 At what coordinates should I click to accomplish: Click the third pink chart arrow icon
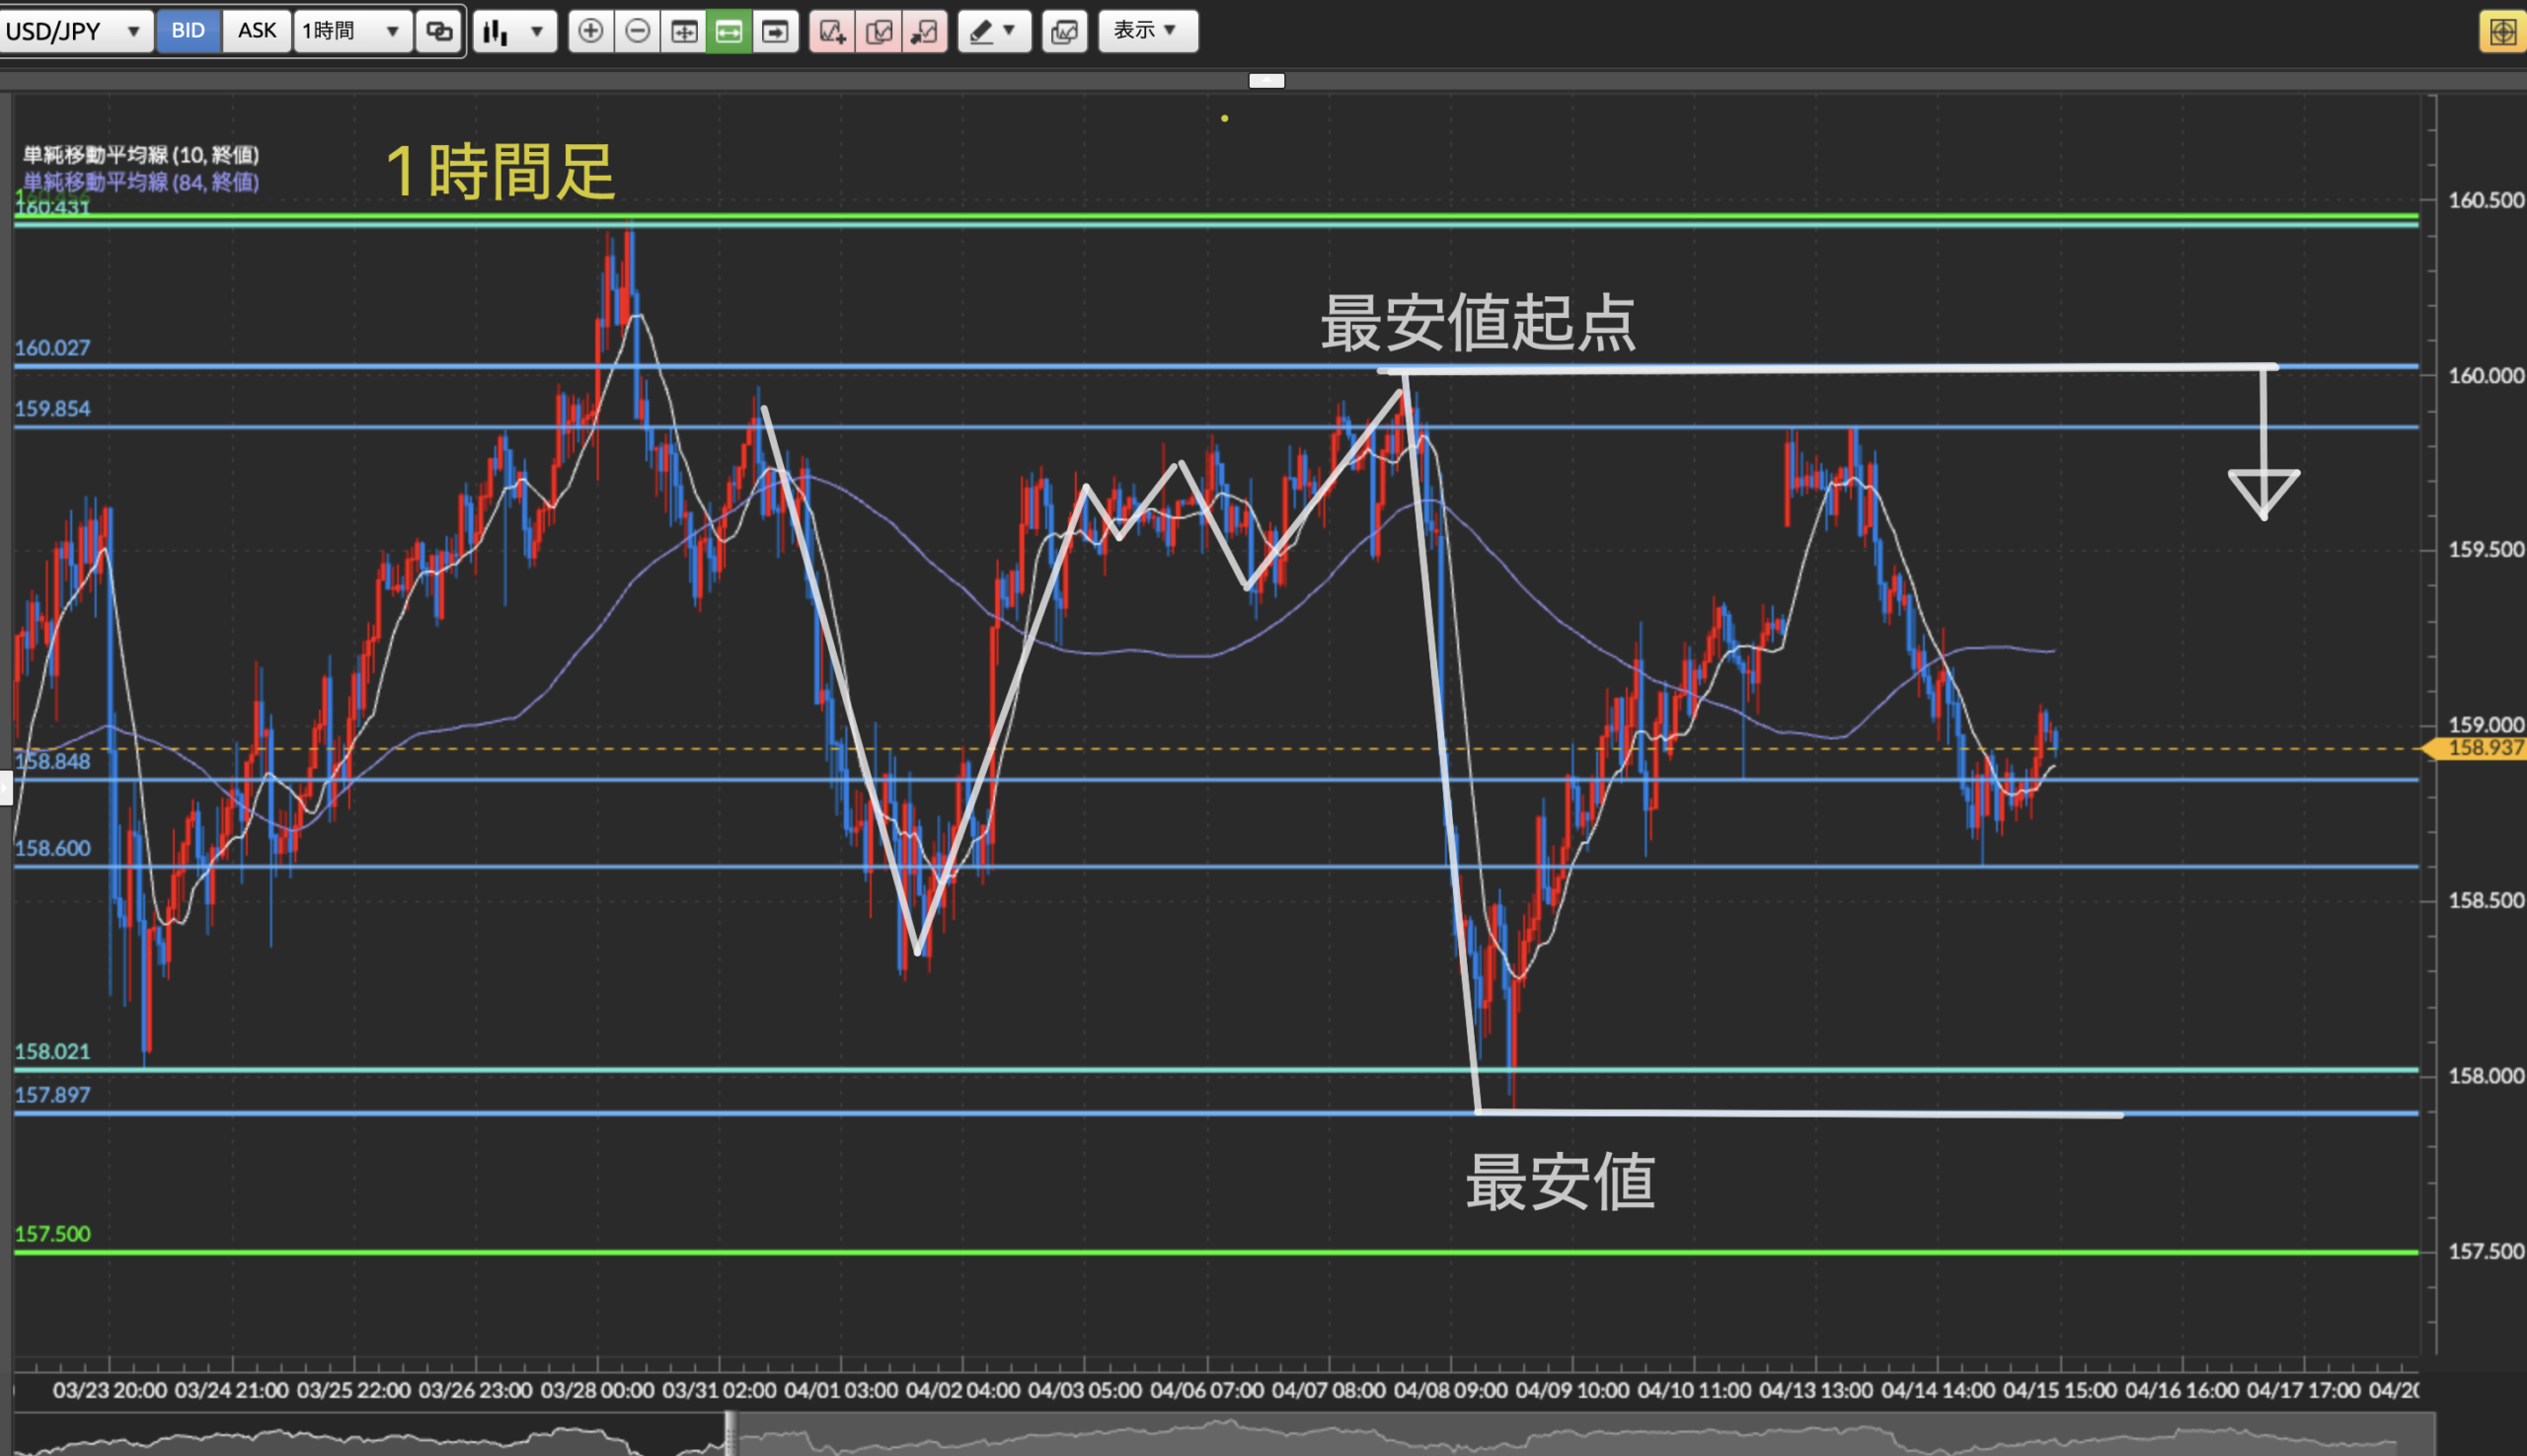click(x=924, y=31)
